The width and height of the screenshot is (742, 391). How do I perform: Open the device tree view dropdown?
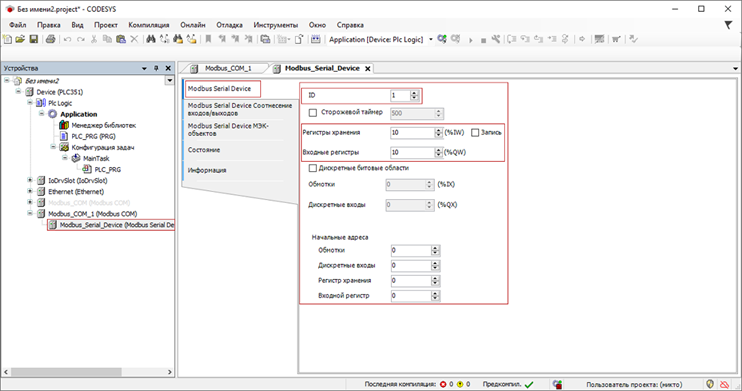[x=169, y=81]
